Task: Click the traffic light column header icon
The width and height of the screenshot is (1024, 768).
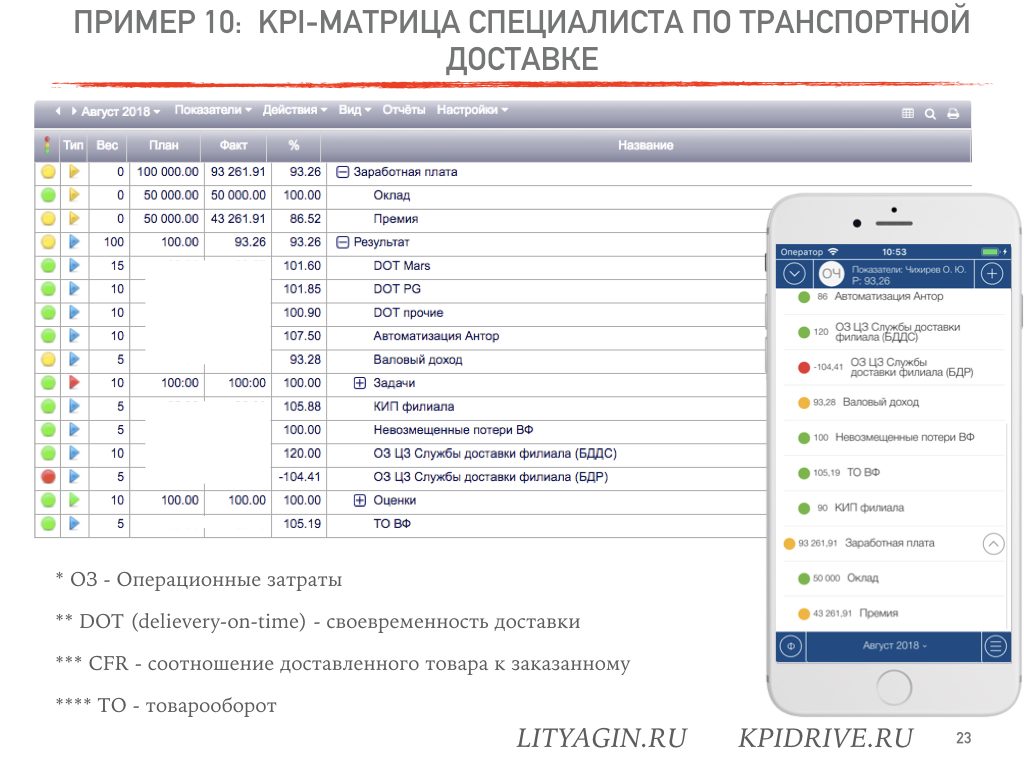Action: 47,145
